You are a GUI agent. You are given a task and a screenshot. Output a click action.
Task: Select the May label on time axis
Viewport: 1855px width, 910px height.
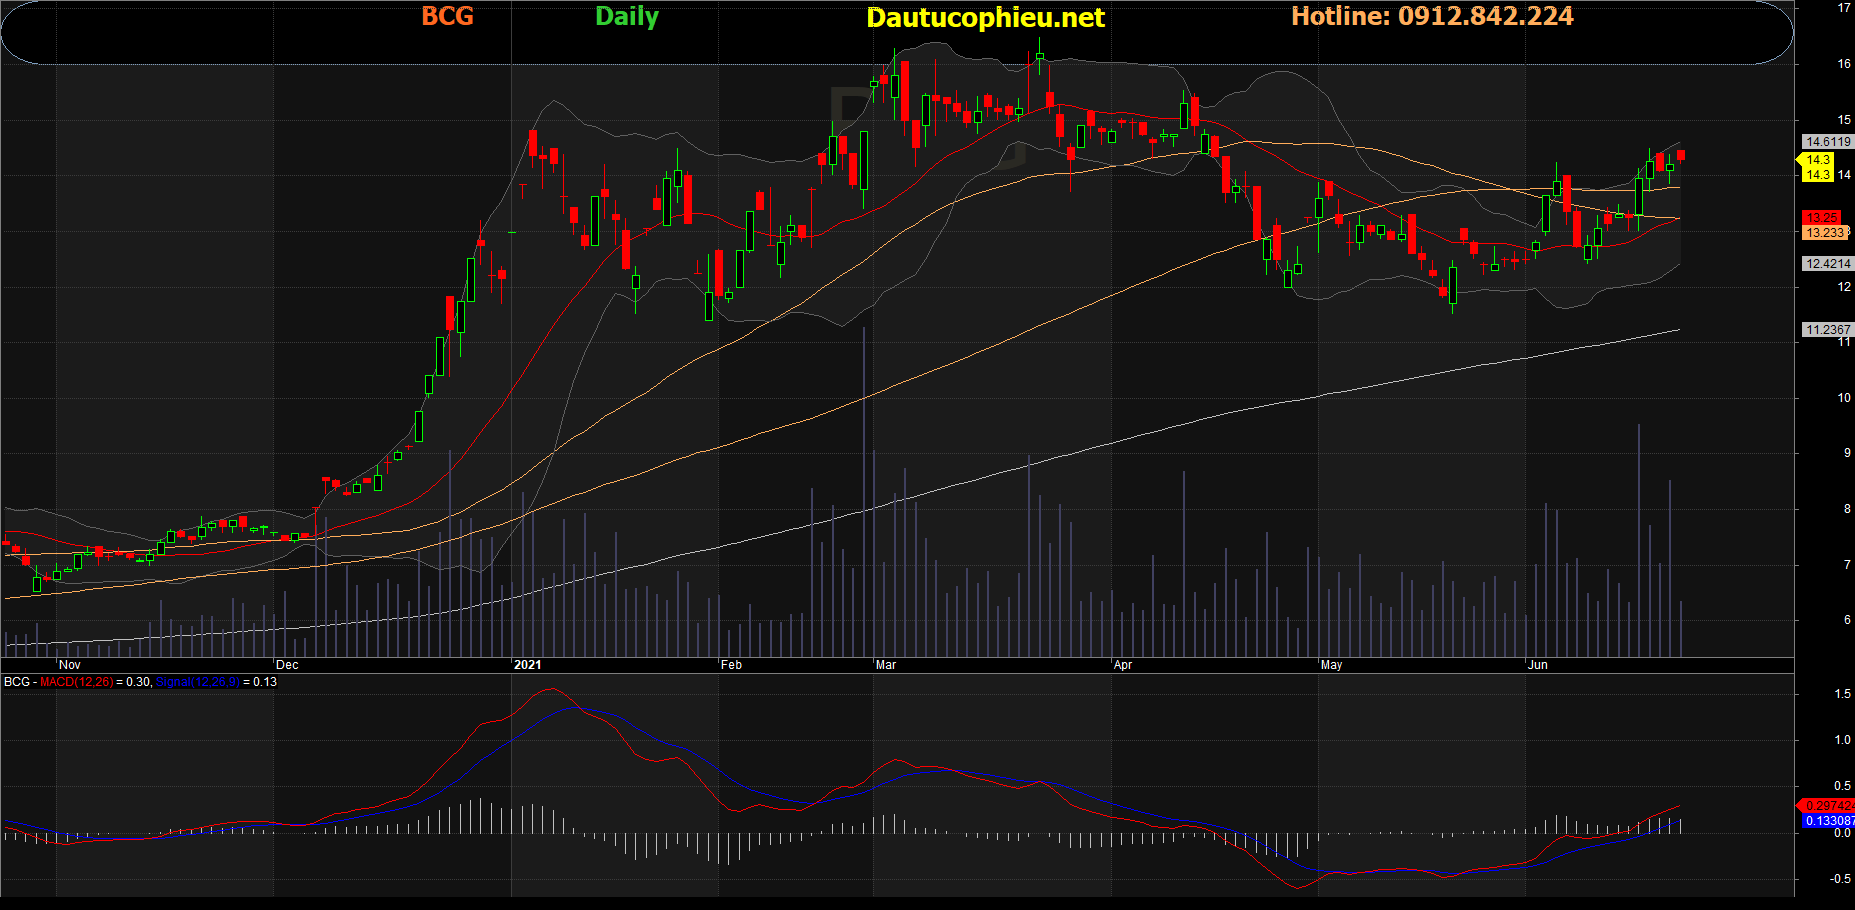pos(1332,665)
